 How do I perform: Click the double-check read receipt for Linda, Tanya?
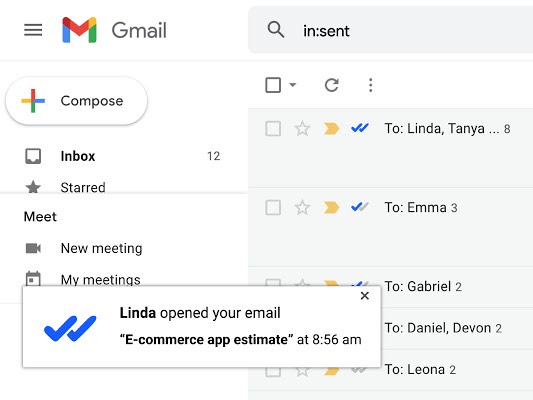[x=360, y=128]
